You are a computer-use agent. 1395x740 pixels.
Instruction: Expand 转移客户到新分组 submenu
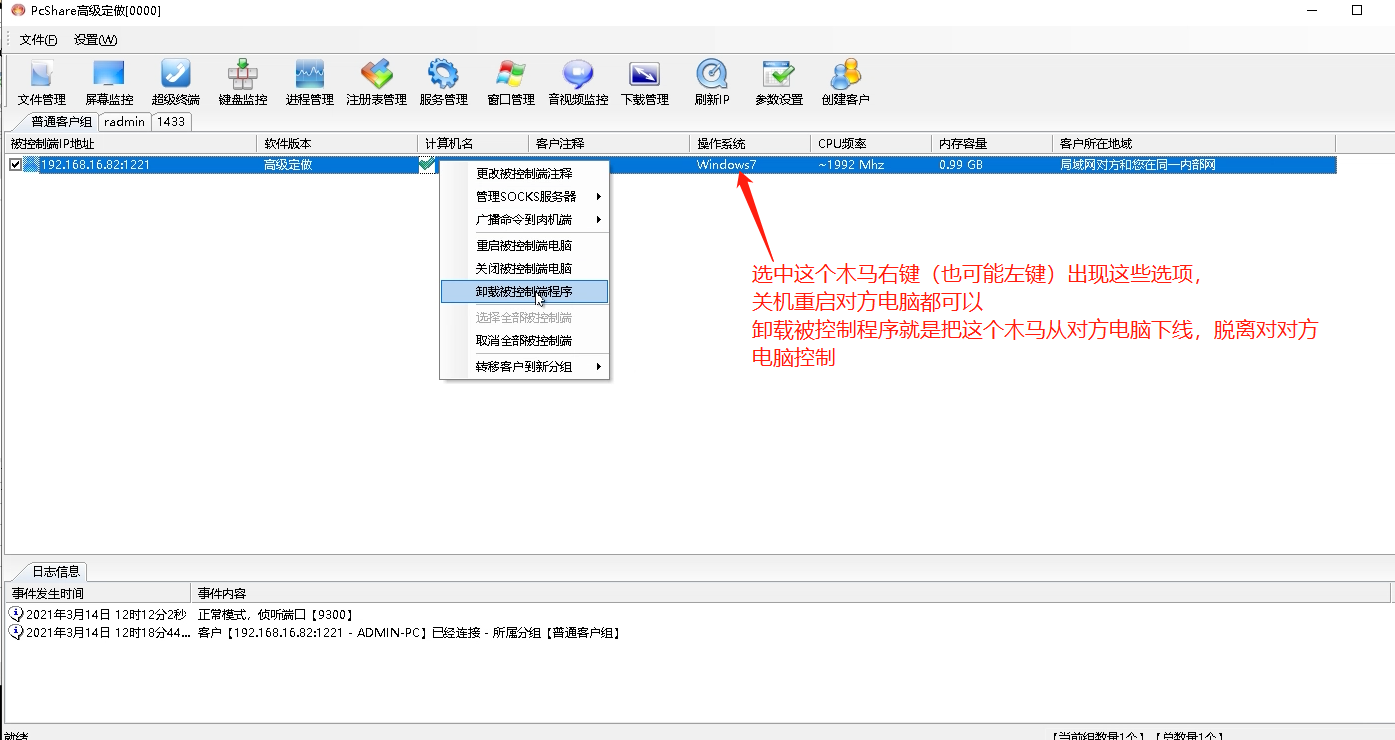[524, 367]
